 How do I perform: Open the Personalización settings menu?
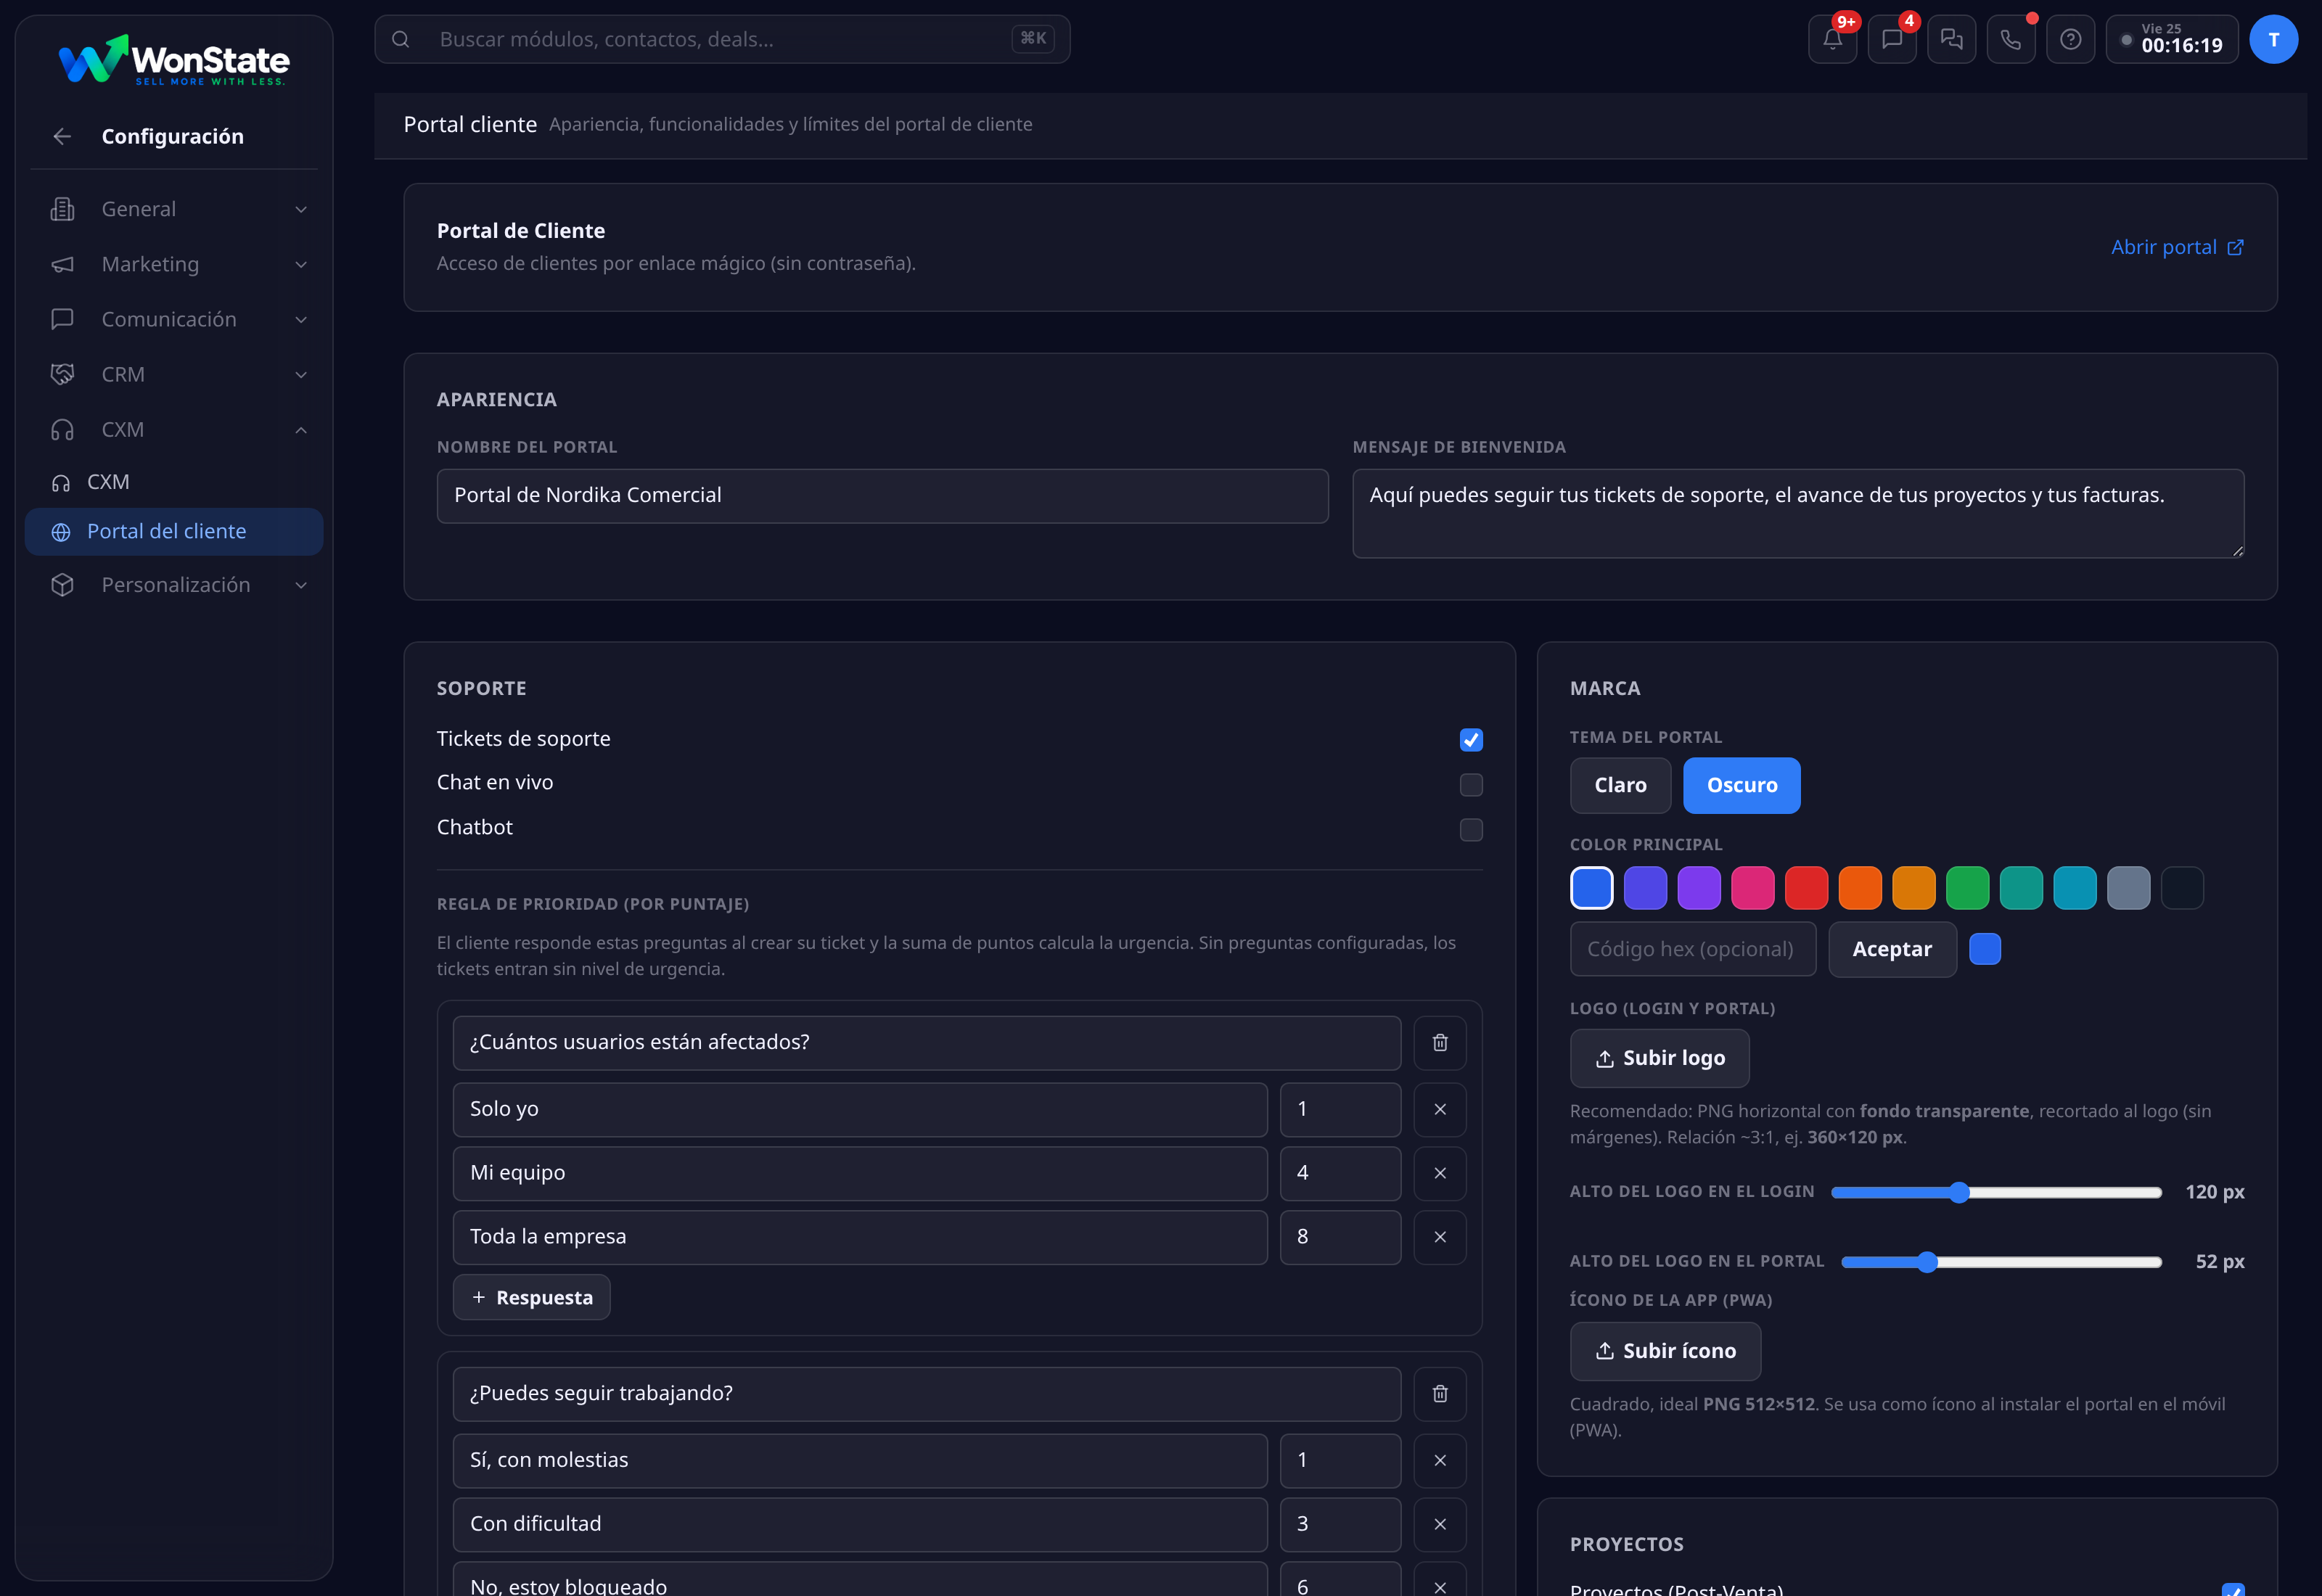click(174, 585)
